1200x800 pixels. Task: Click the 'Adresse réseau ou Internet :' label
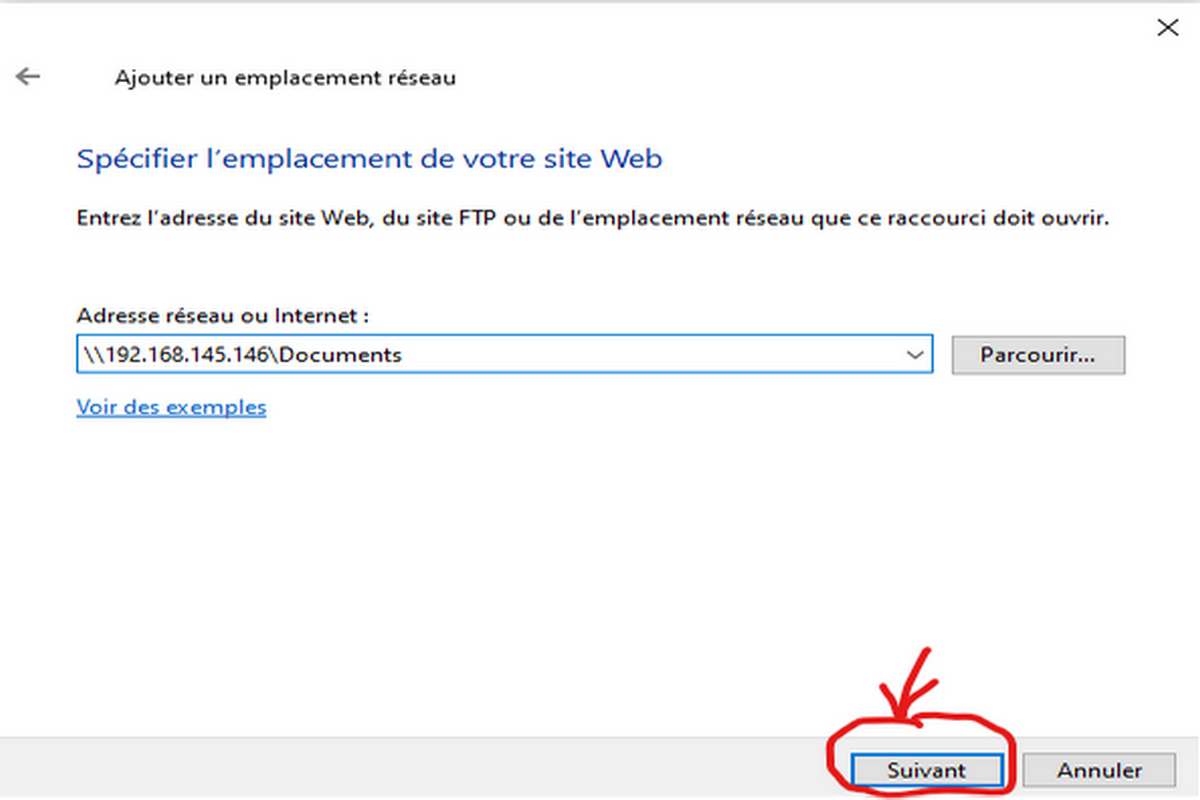tap(223, 315)
